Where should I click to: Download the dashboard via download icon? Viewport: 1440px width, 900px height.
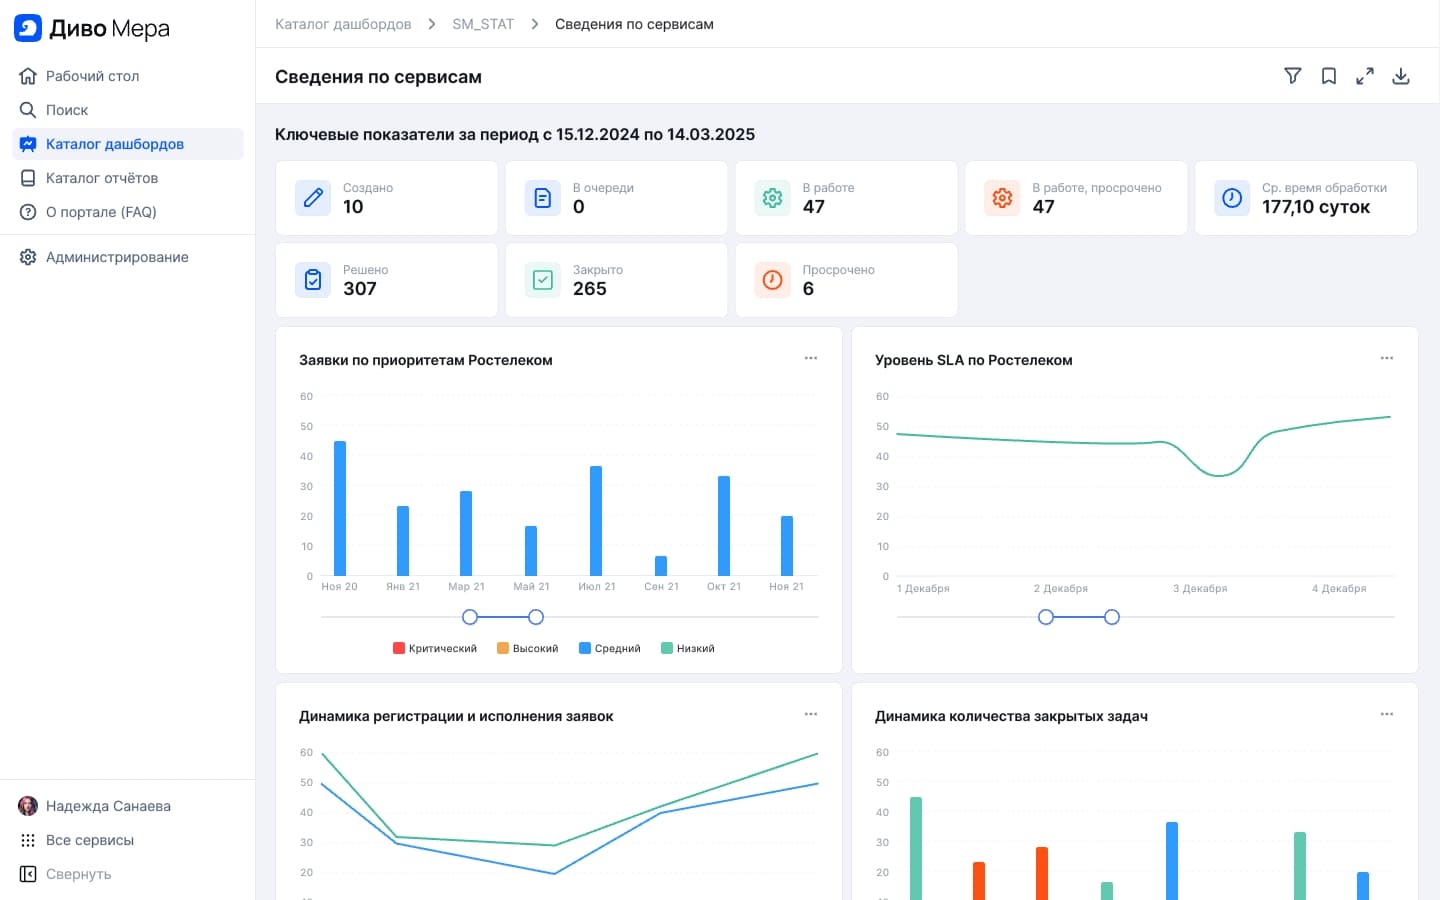click(x=1401, y=76)
